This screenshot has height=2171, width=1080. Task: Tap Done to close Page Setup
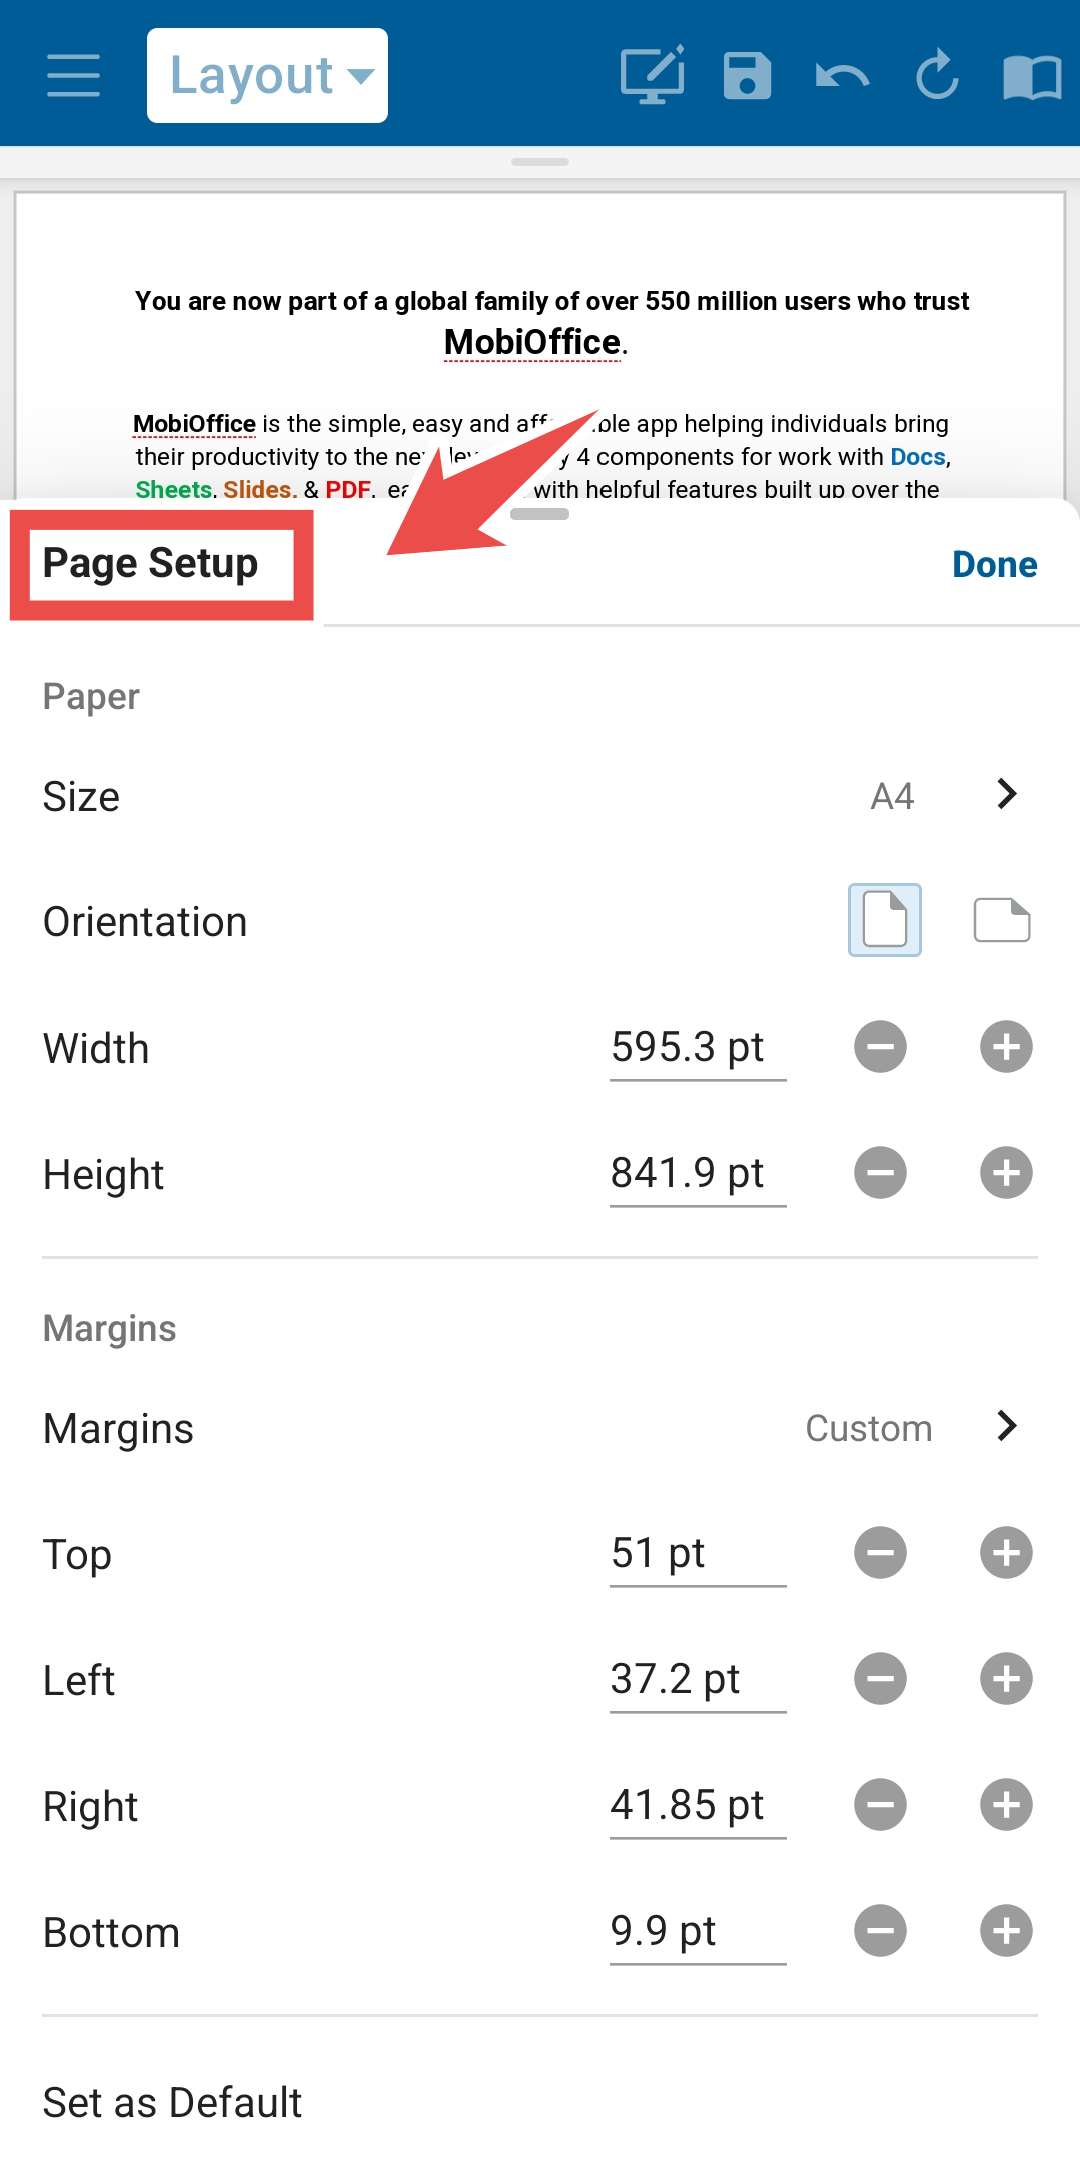(x=995, y=564)
